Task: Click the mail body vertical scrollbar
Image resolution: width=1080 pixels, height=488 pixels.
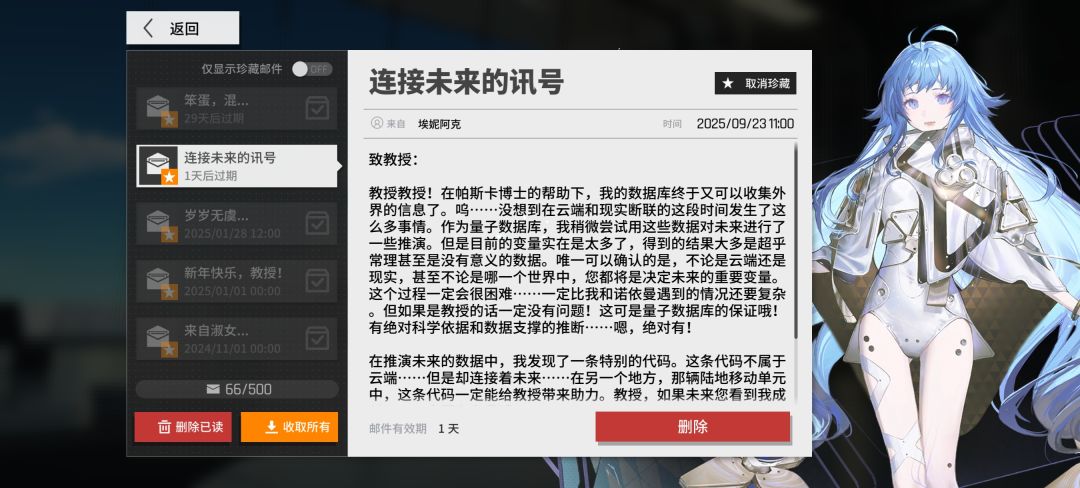Action: (796, 241)
